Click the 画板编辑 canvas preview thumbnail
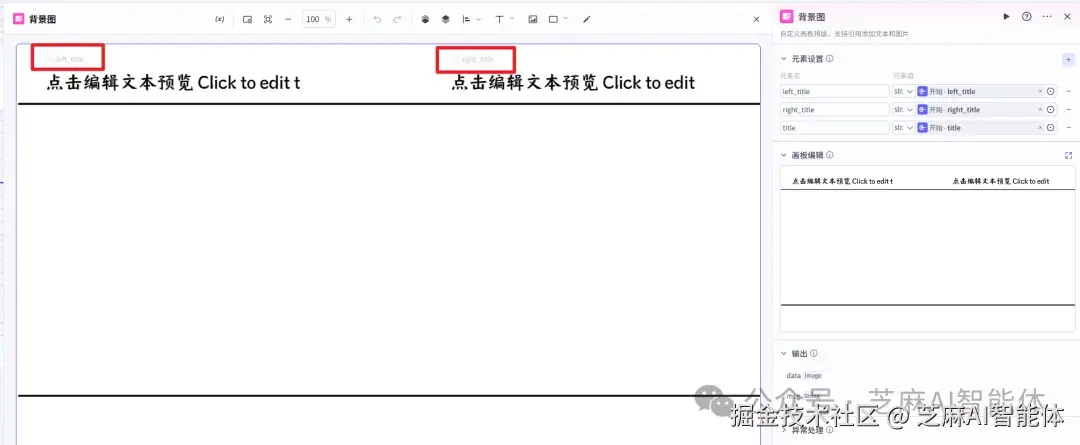 (x=927, y=249)
